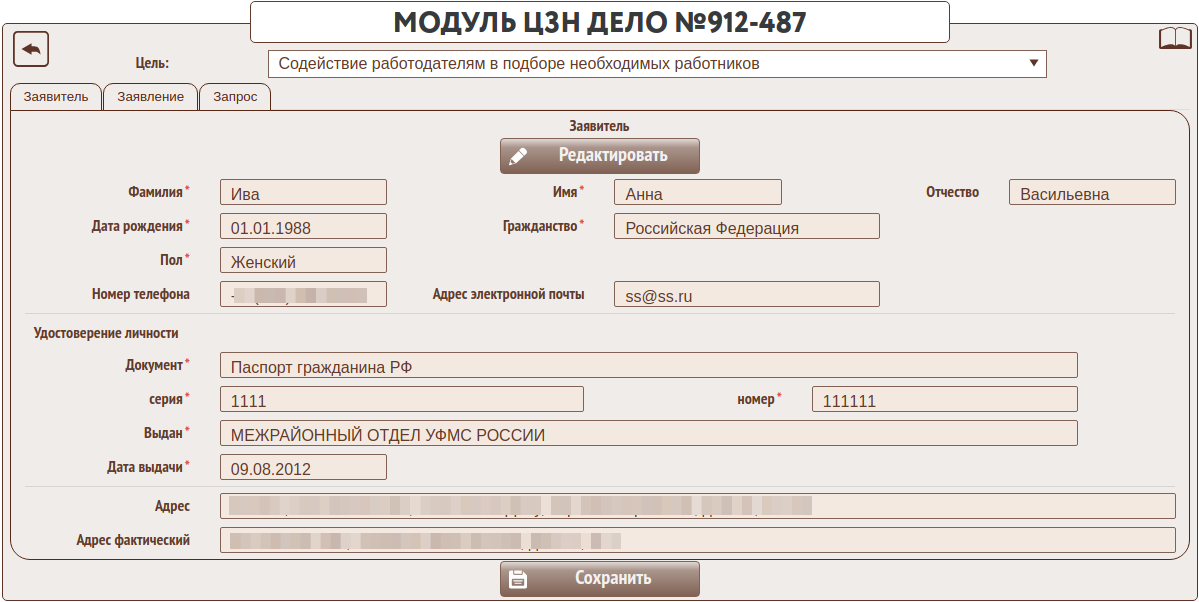Focus the passport номер field
1199x602 pixels.
pos(944,400)
